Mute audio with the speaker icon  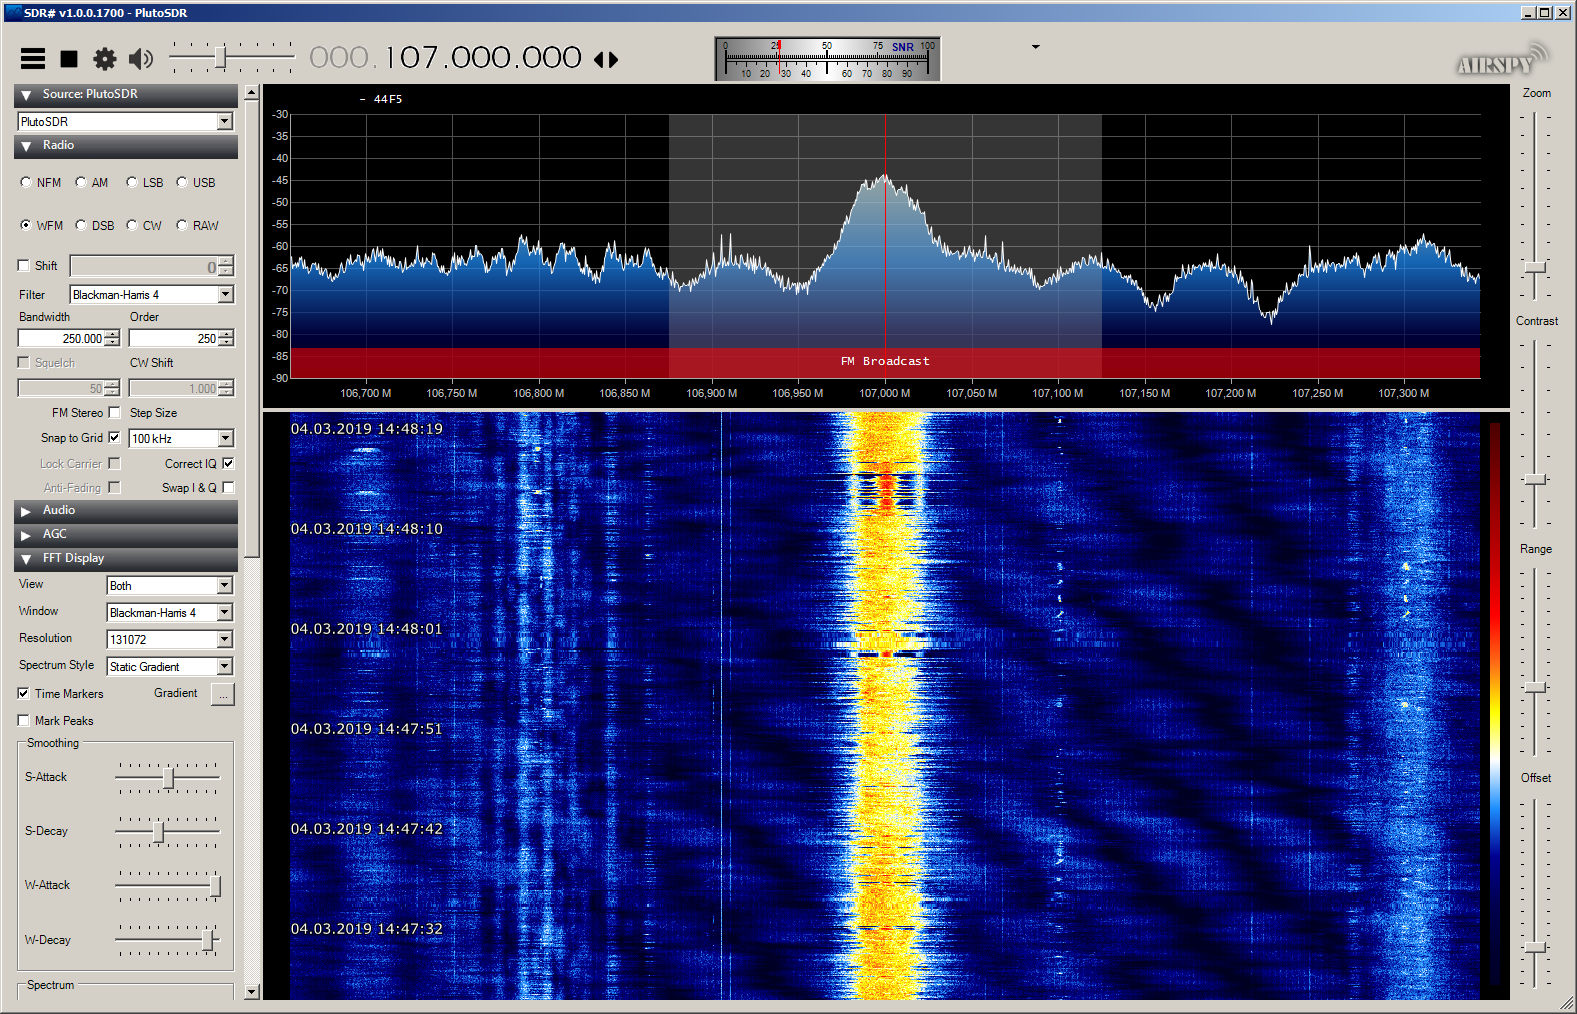[141, 59]
